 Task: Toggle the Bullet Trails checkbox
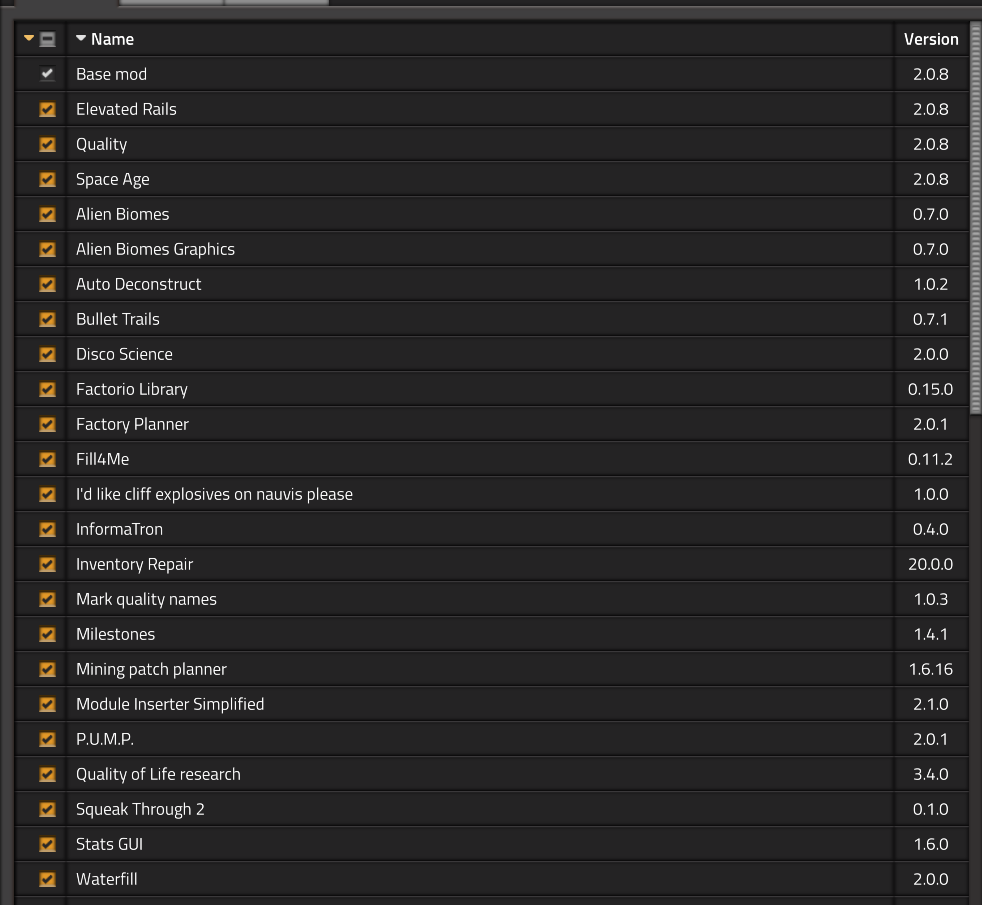(48, 319)
